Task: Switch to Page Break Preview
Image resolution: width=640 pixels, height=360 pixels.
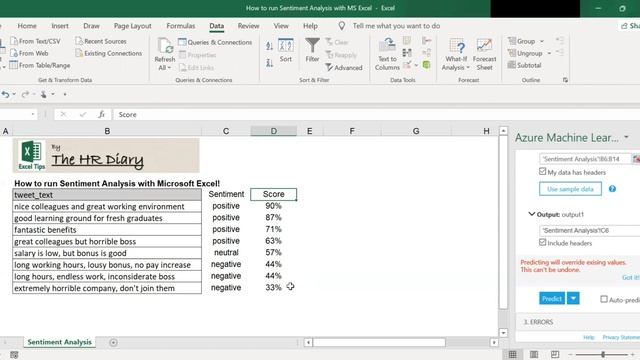Action: pos(555,354)
